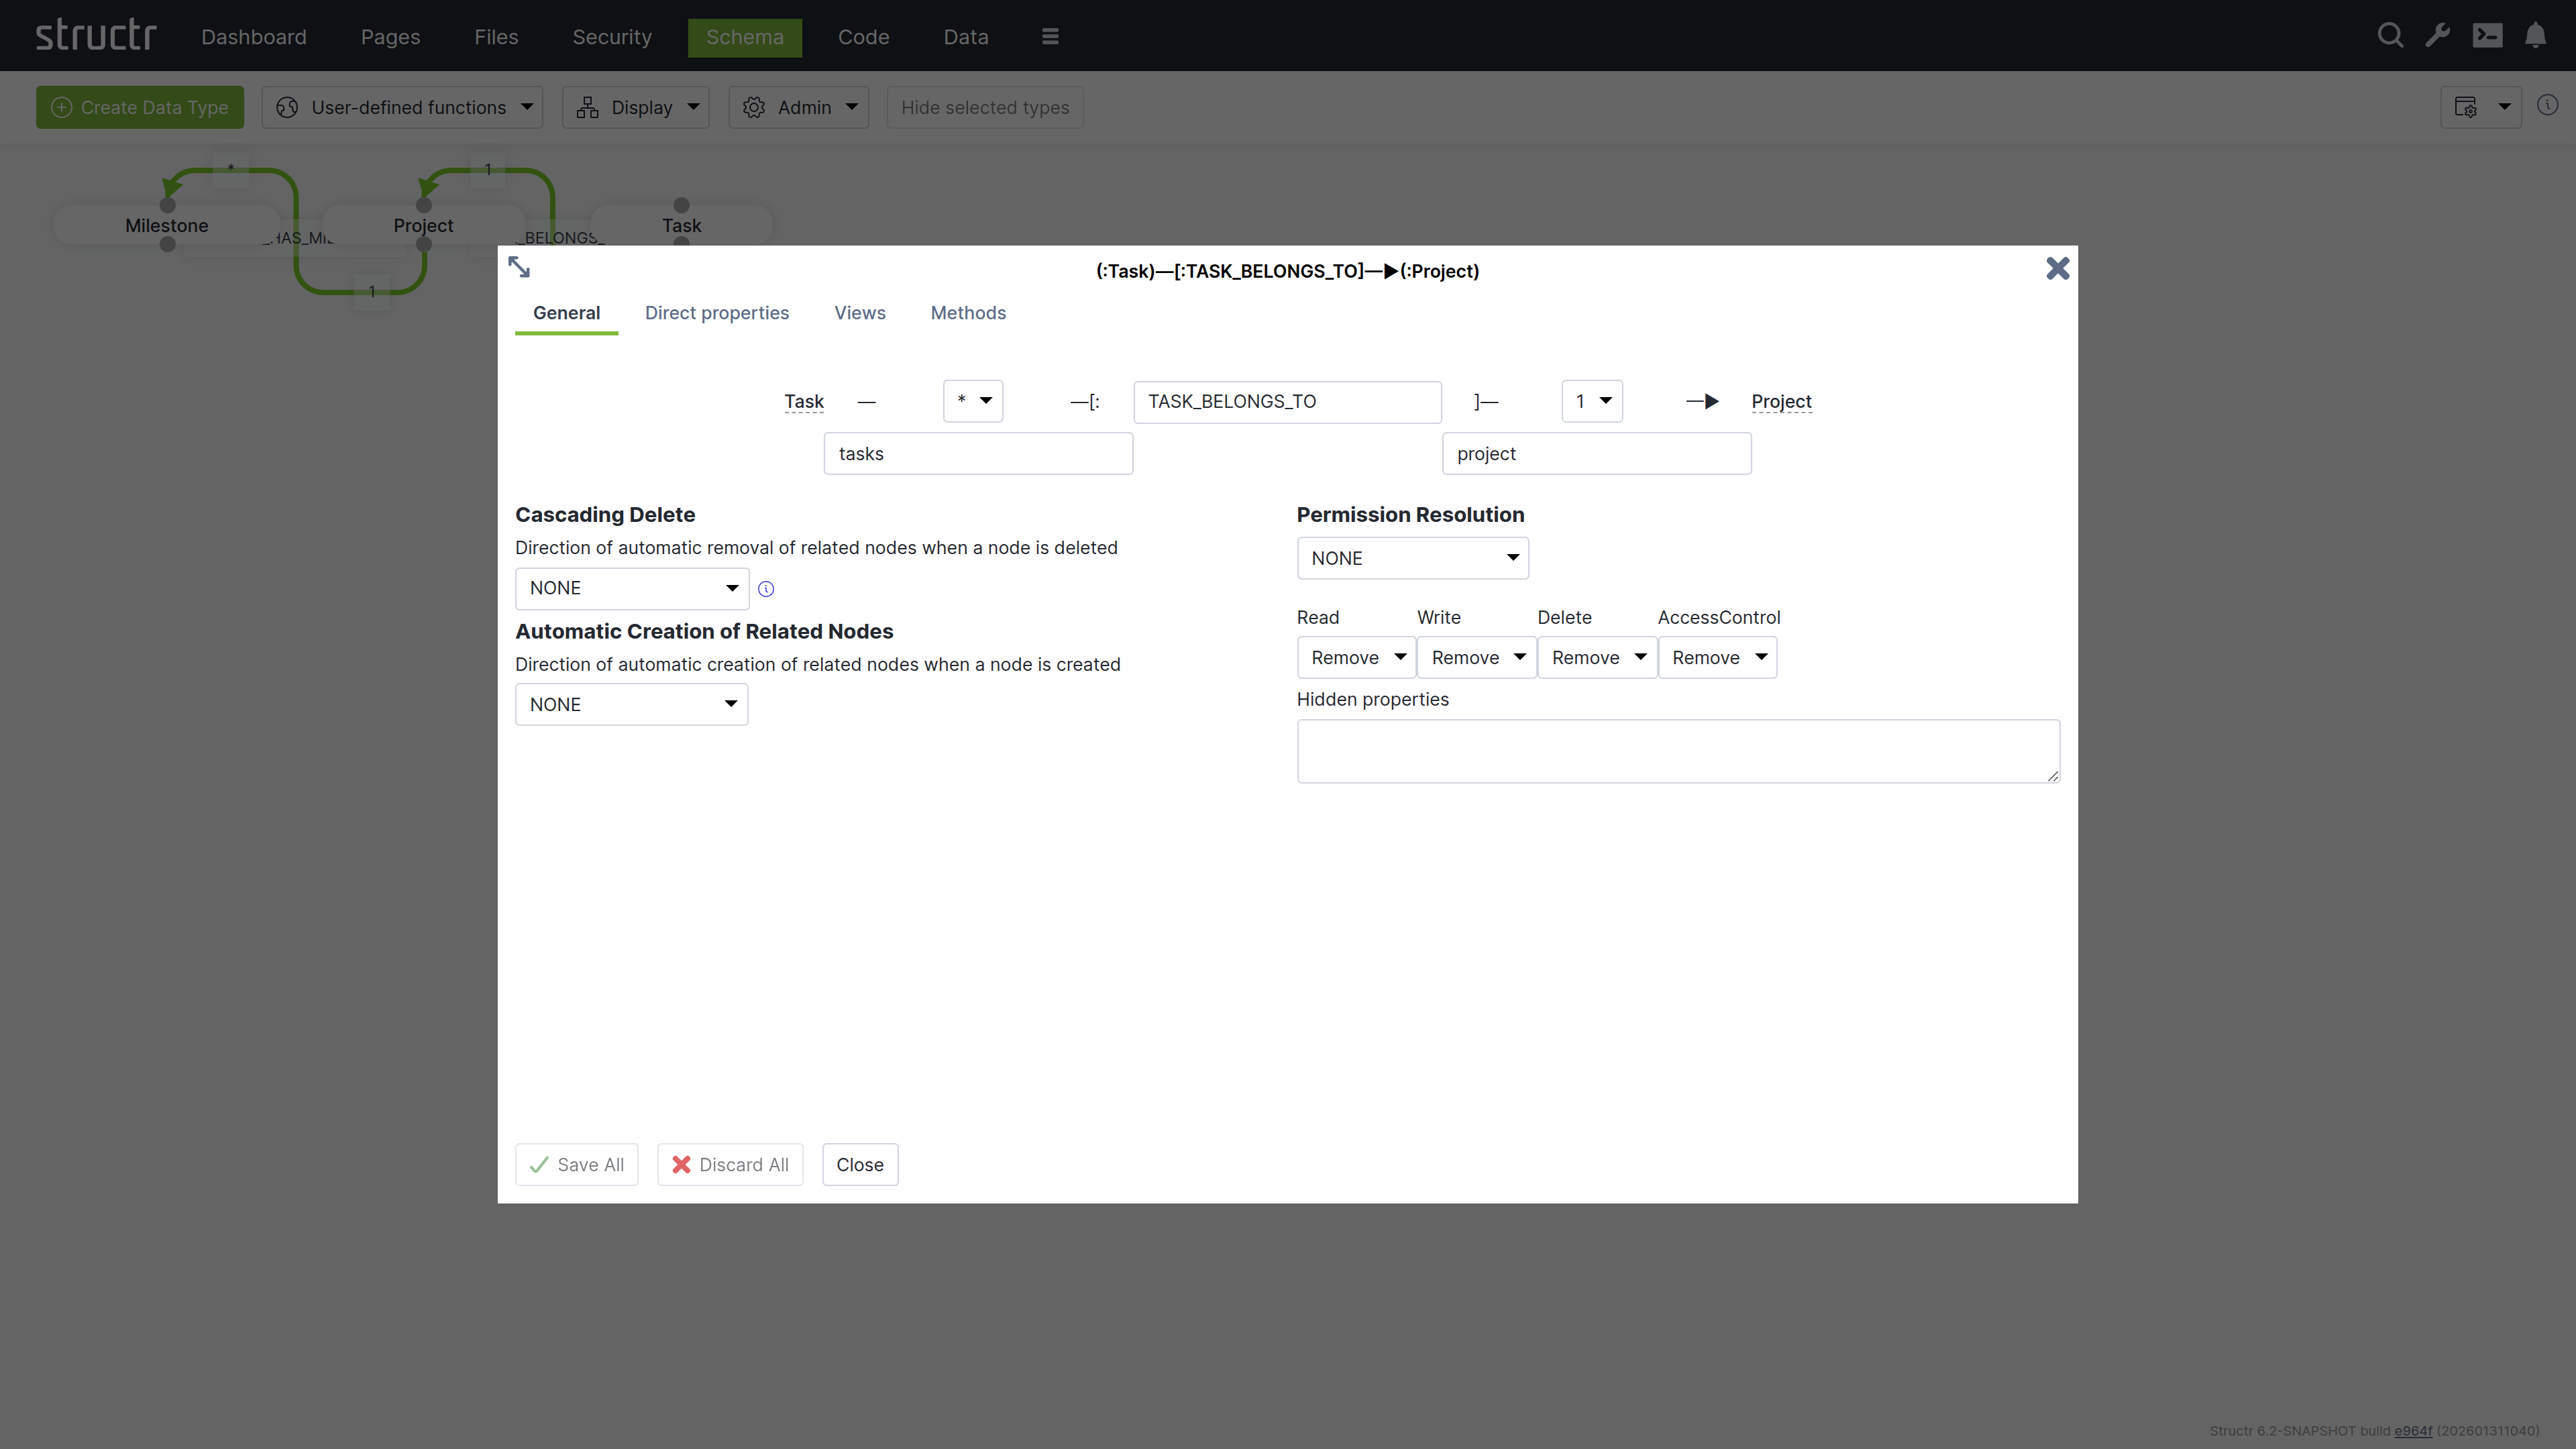
Task: Click the schema layout settings icon
Action: tap(2466, 107)
